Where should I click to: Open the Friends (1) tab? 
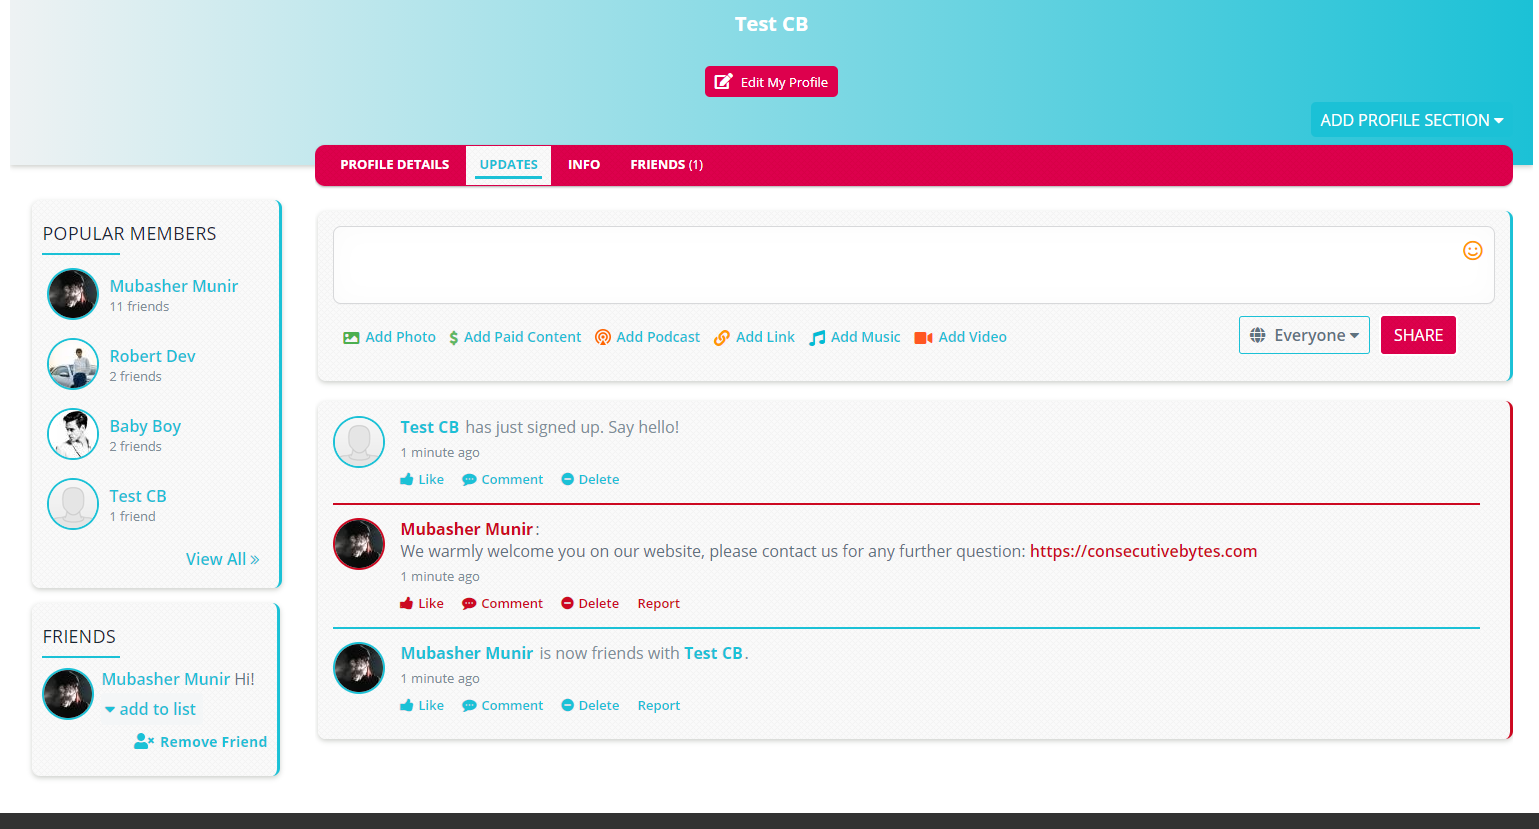666,165
